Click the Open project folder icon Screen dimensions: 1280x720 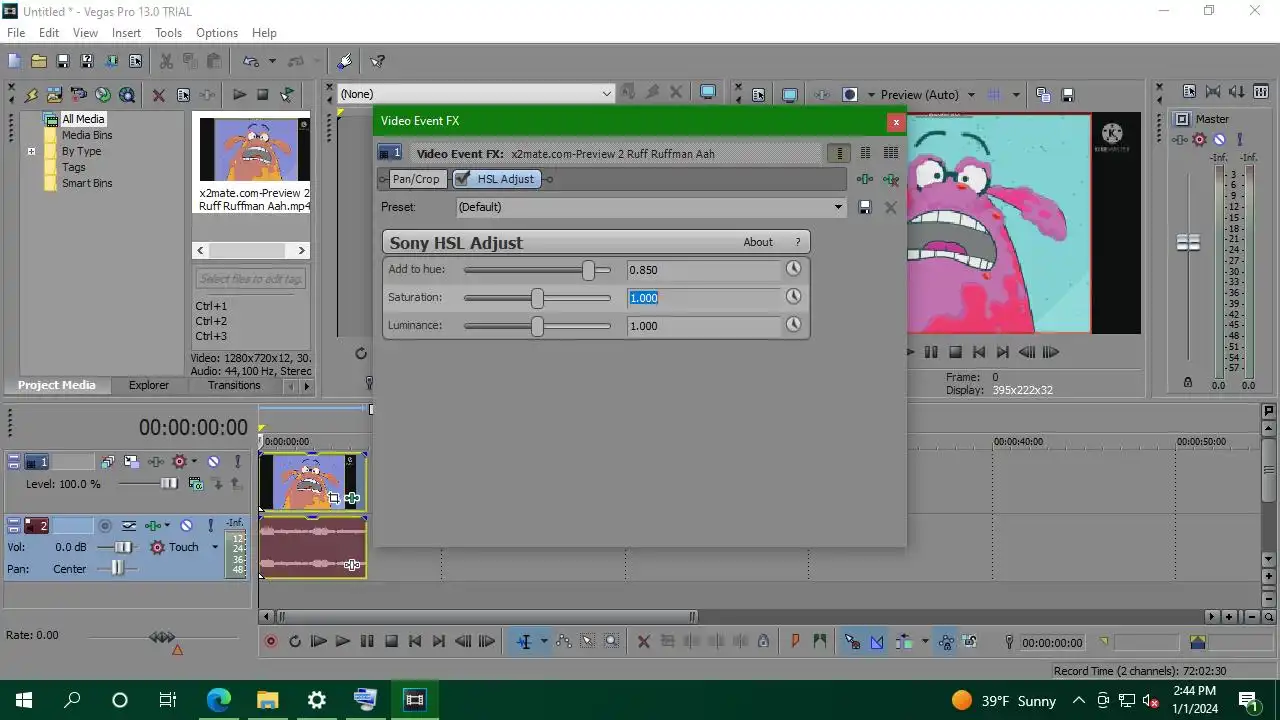(38, 61)
